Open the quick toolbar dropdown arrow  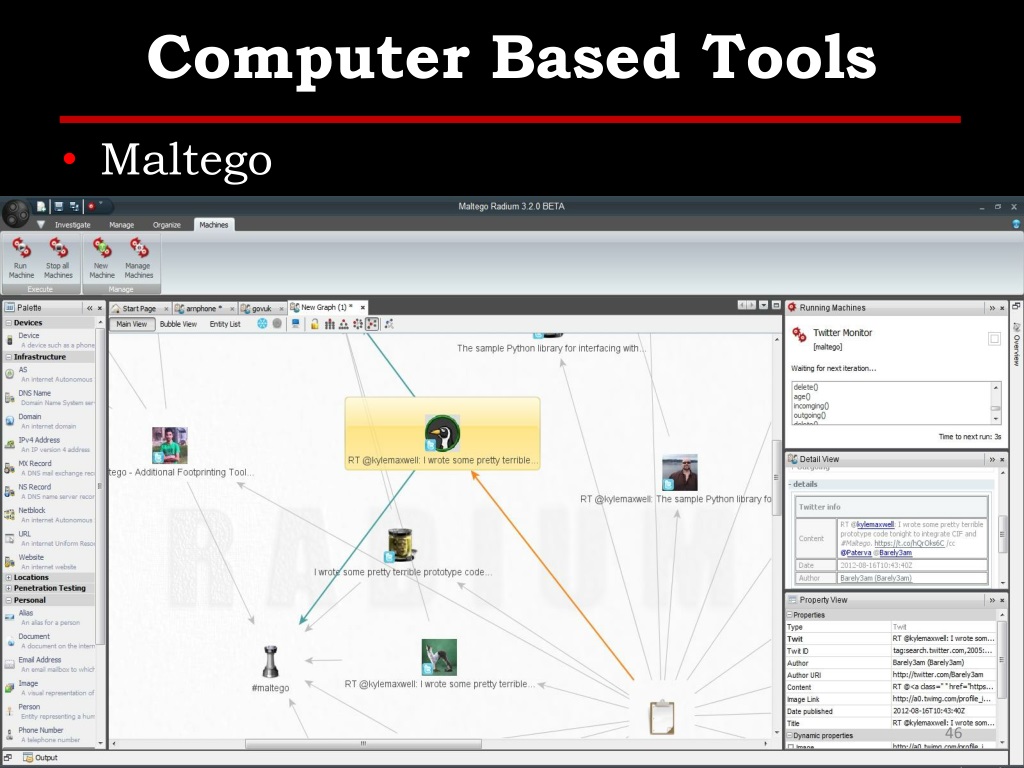[102, 204]
